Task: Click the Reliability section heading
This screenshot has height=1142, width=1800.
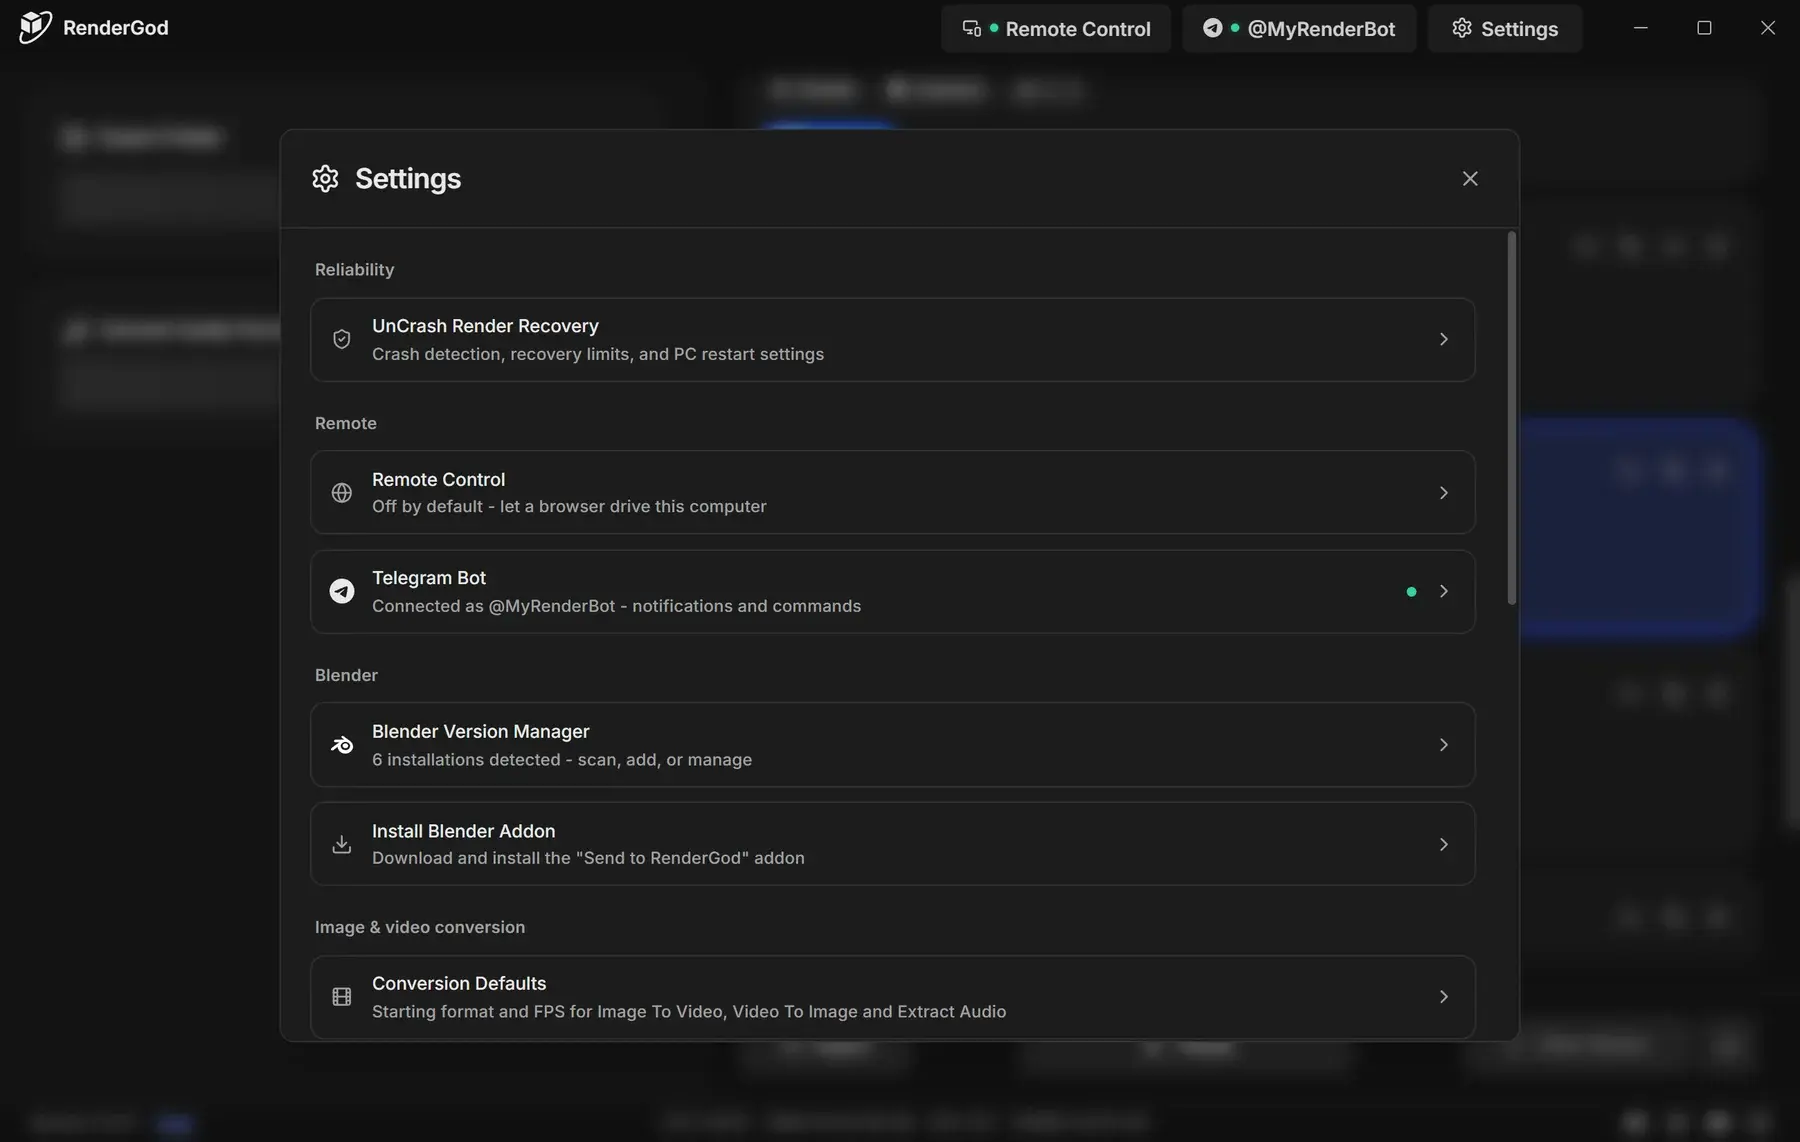Action: [354, 270]
